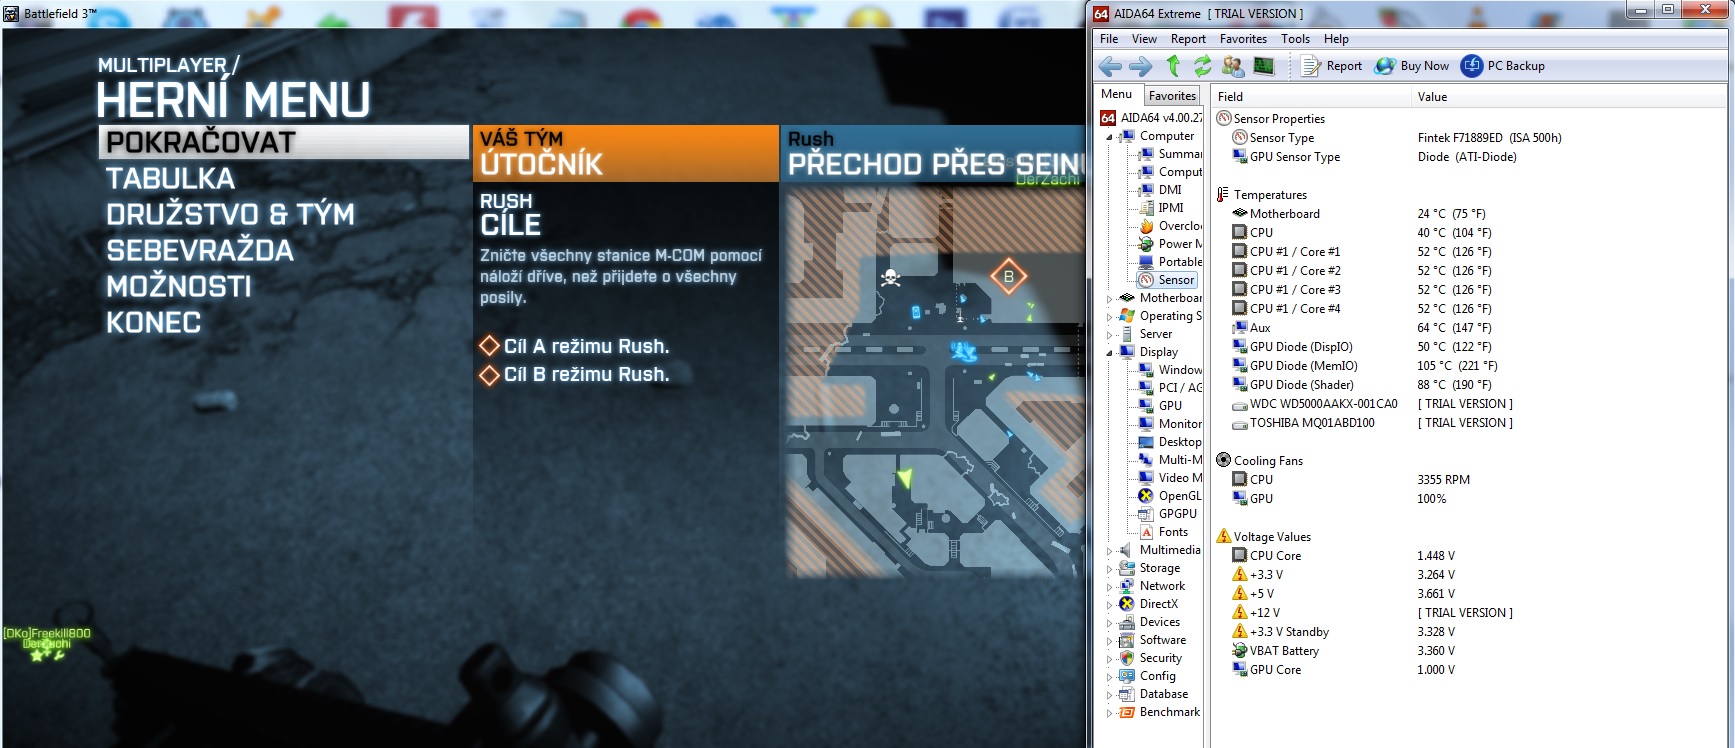The image size is (1735, 748).
Task: Expand the Network tree node
Action: point(1109,587)
